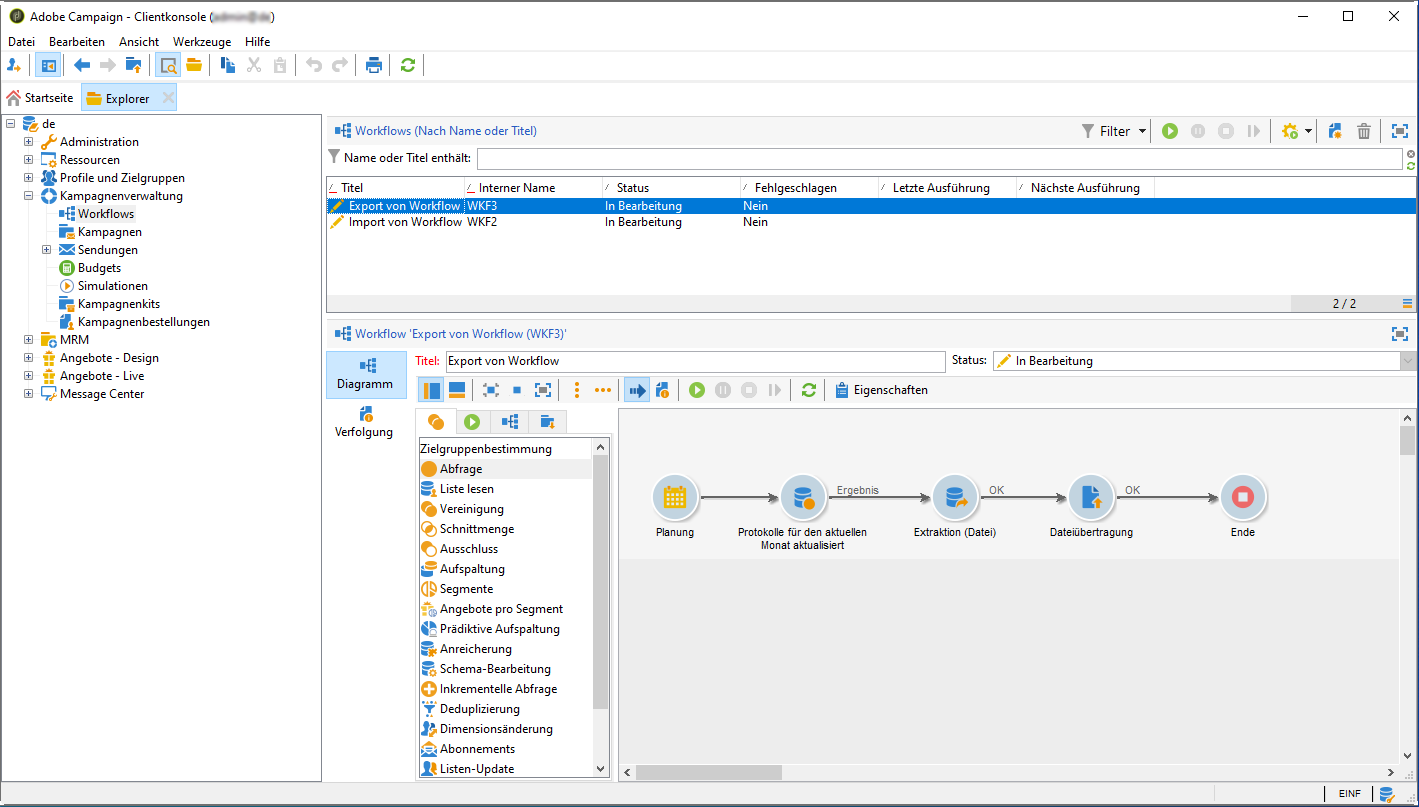Viewport: 1419px width, 807px height.
Task: Switch to the Verfolgung view
Action: [x=364, y=422]
